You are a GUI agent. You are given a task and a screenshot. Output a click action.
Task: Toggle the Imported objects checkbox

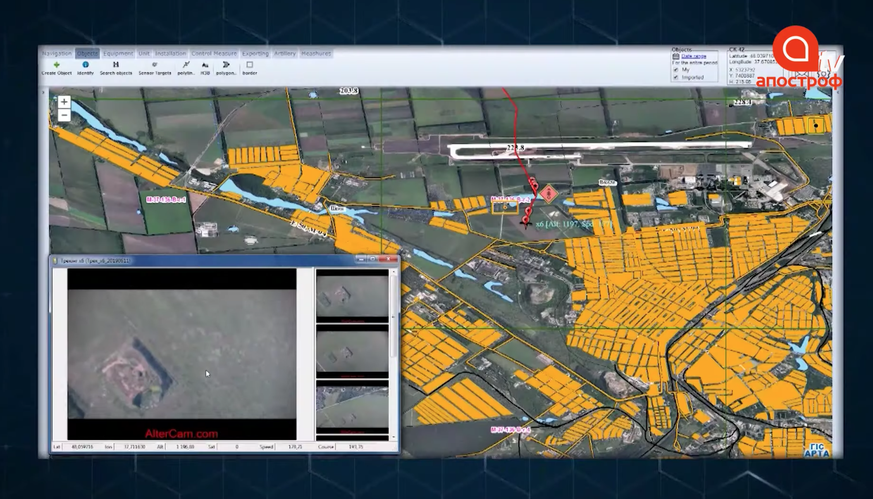click(676, 77)
